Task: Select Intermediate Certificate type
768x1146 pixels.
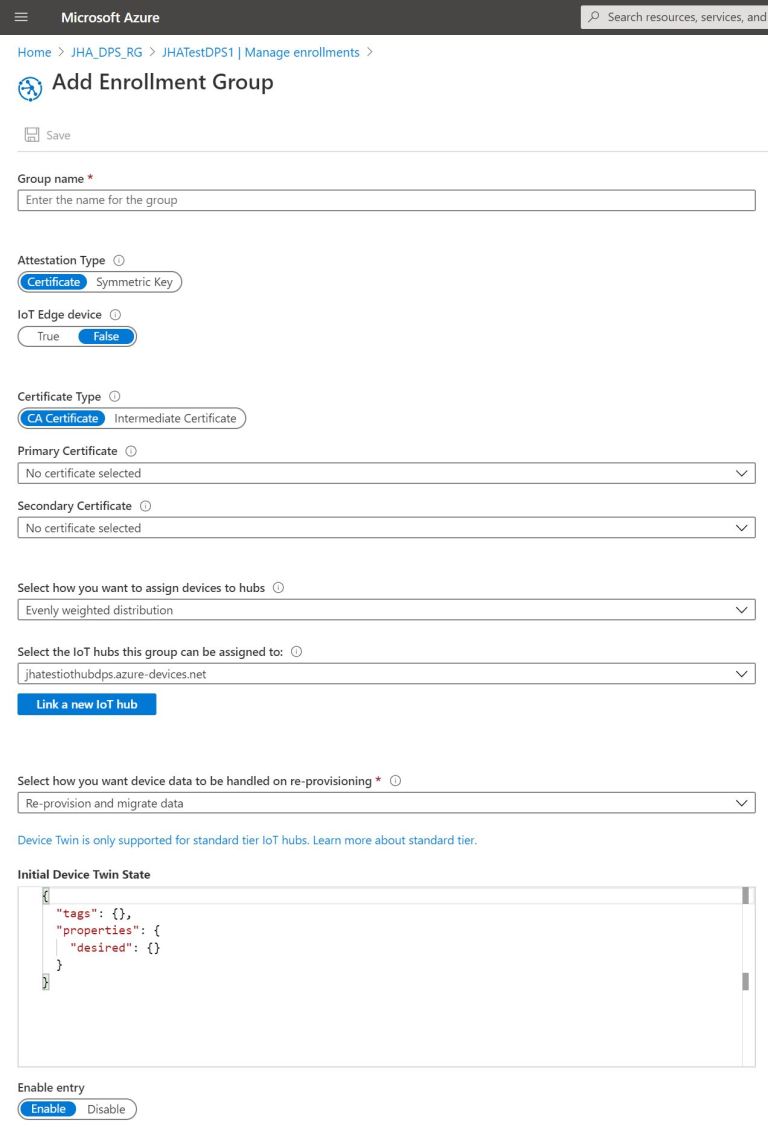Action: point(176,418)
